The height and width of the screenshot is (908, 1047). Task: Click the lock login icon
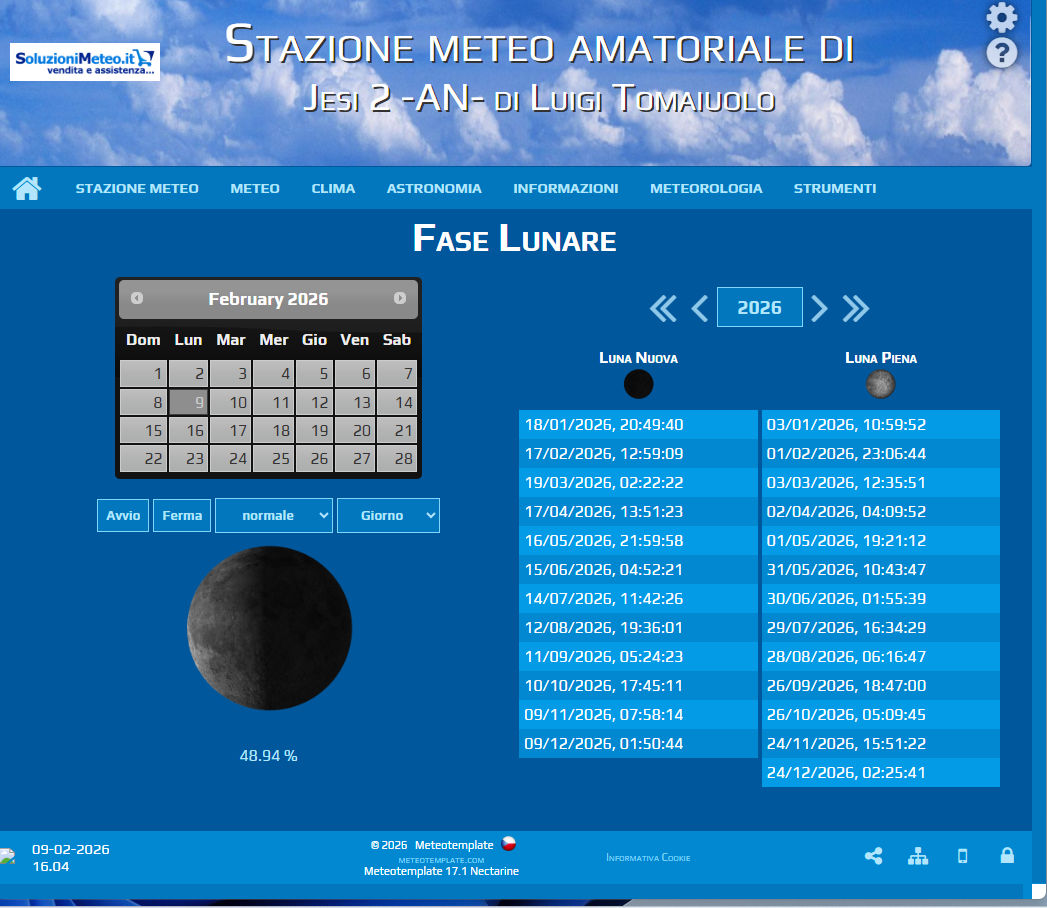coord(1007,856)
